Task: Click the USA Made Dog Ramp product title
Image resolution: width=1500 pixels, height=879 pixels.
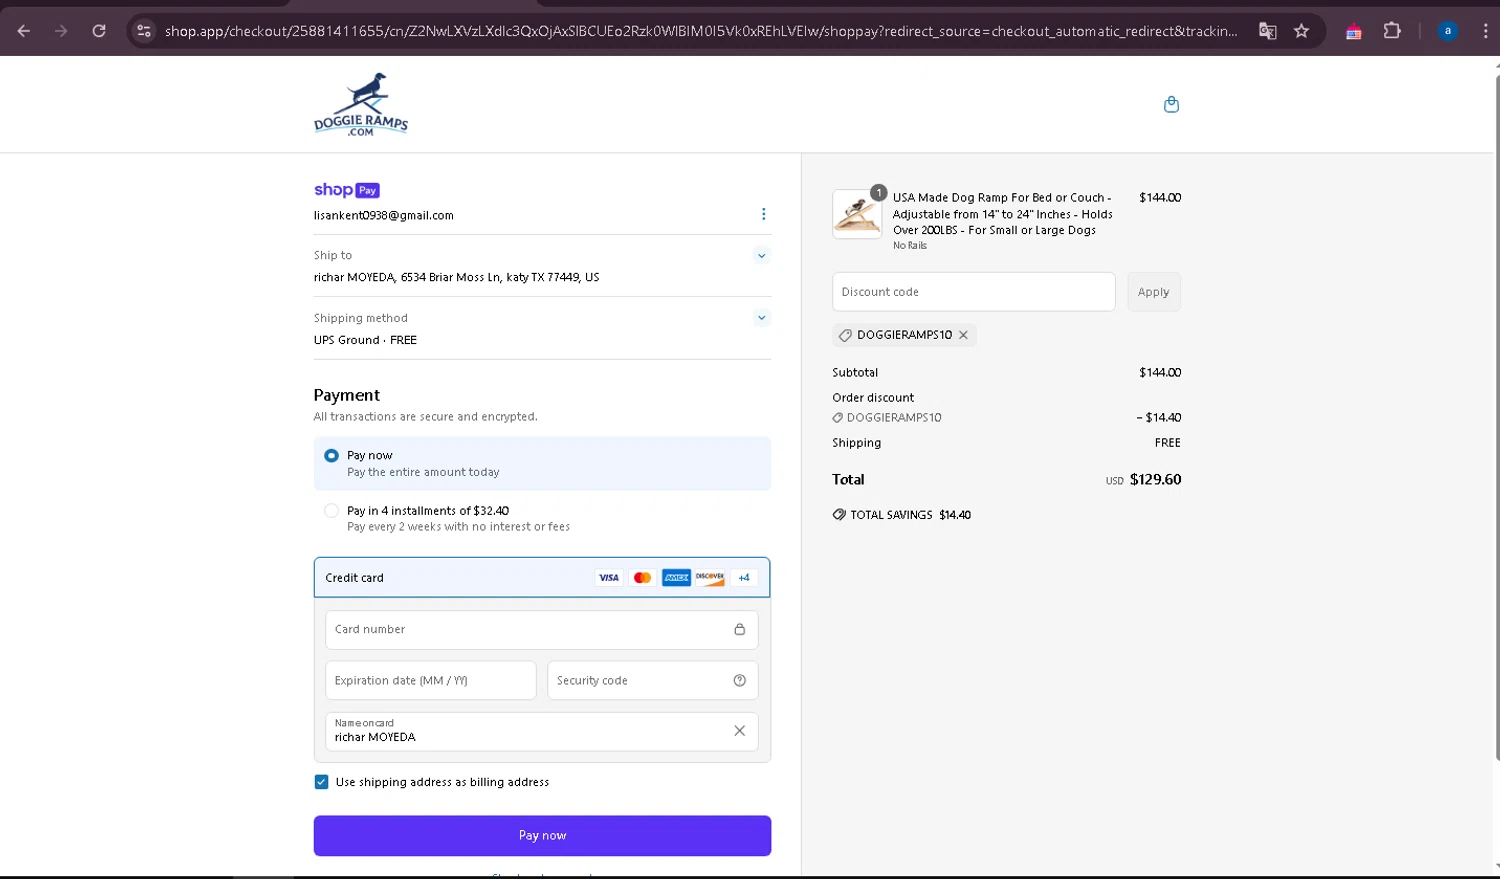Action: (x=1003, y=214)
